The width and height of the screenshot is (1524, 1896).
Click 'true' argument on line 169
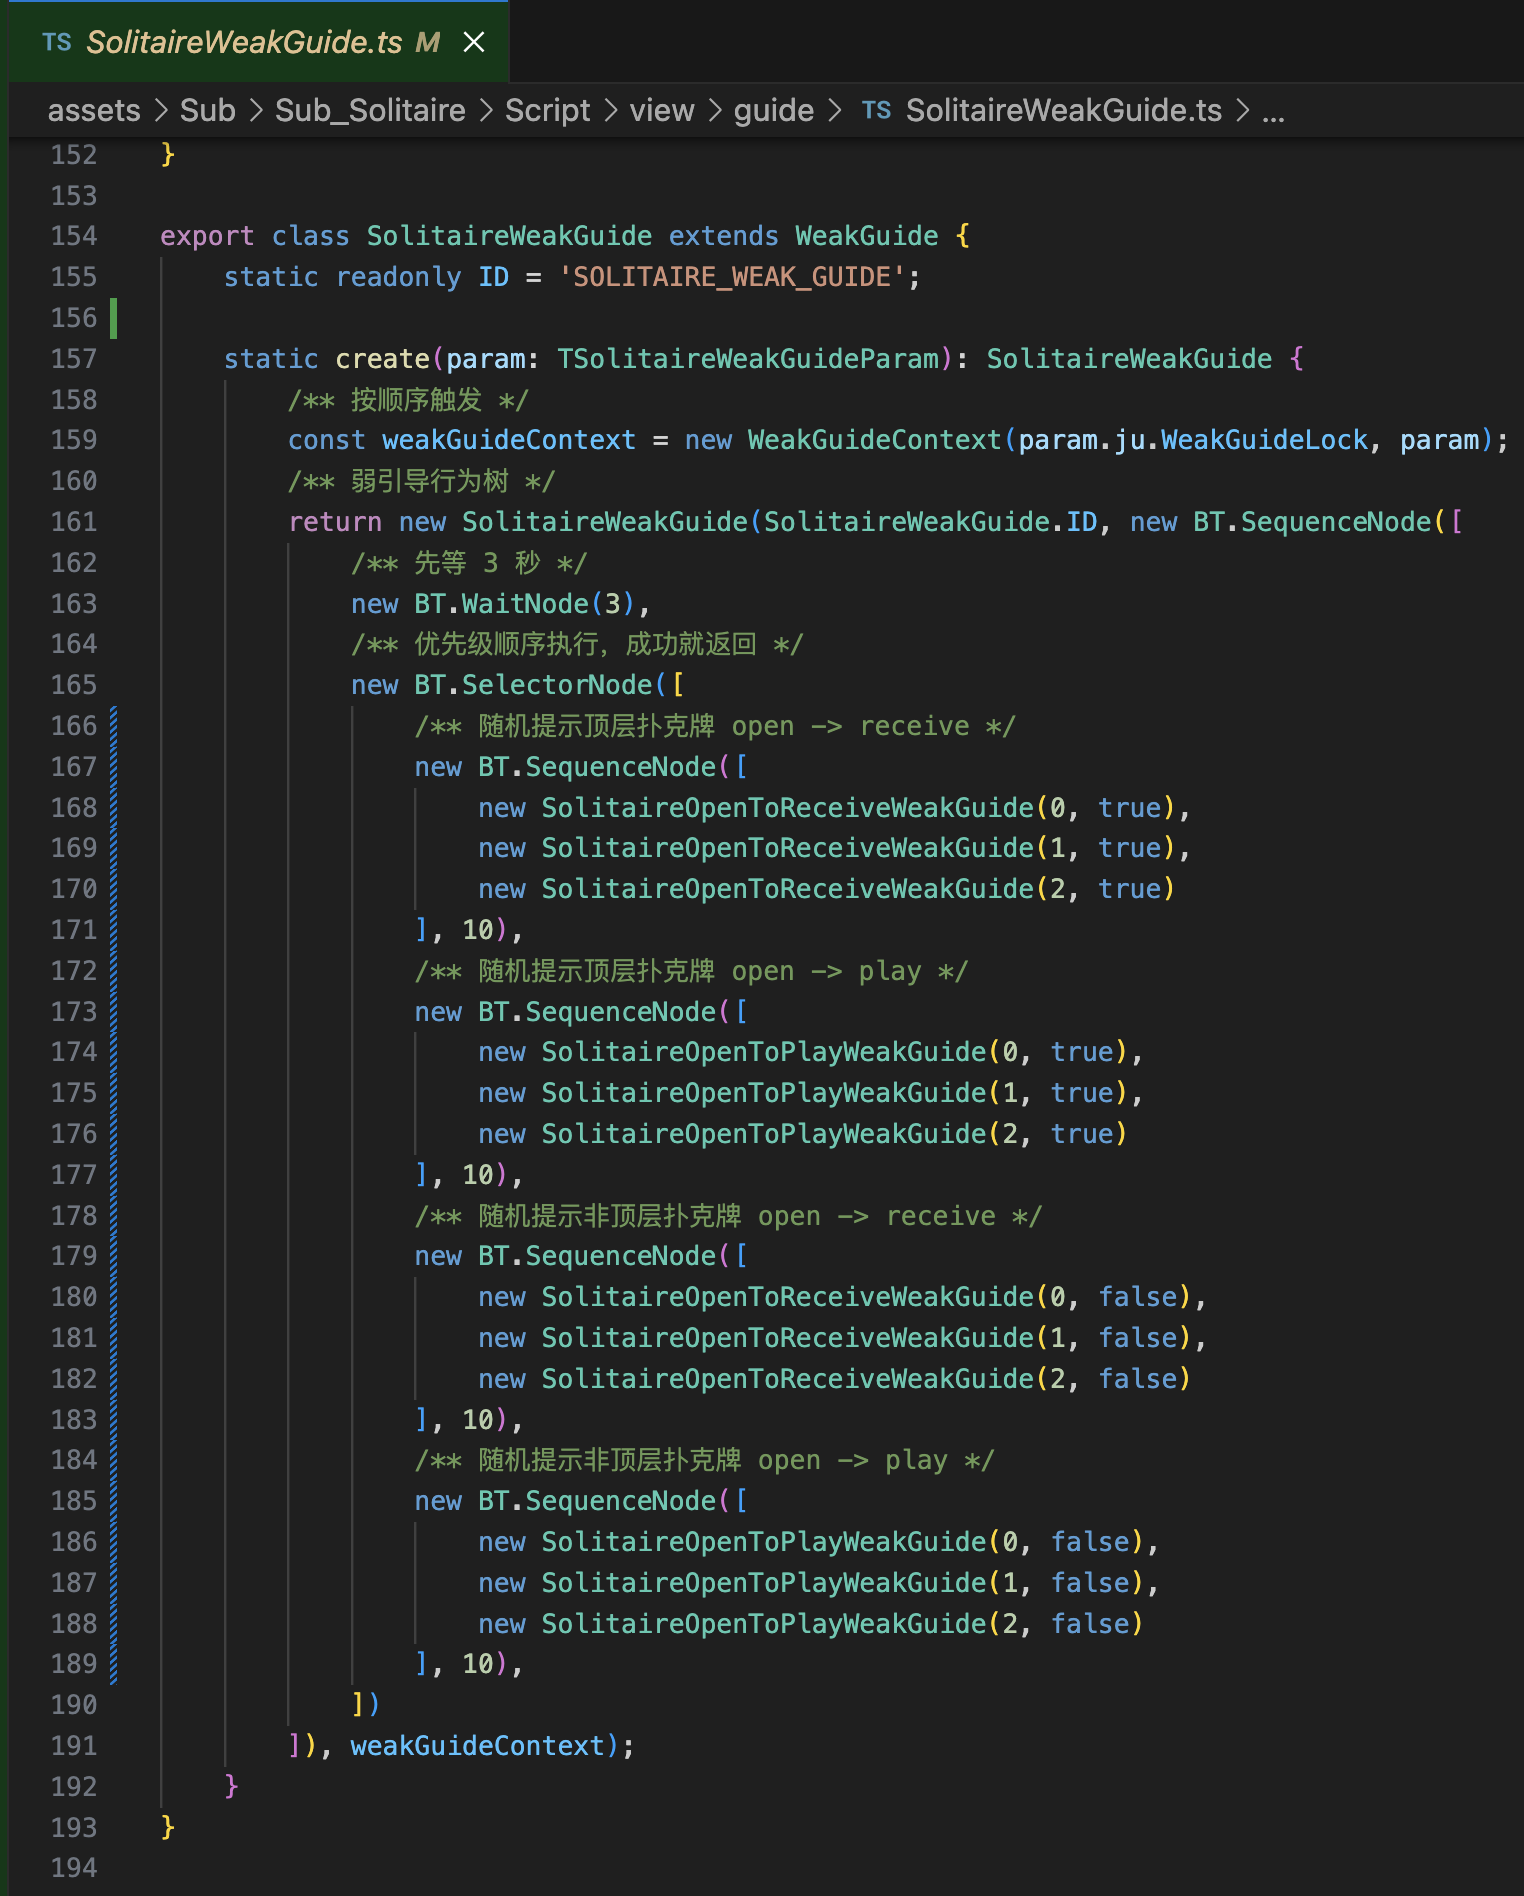click(x=1130, y=848)
